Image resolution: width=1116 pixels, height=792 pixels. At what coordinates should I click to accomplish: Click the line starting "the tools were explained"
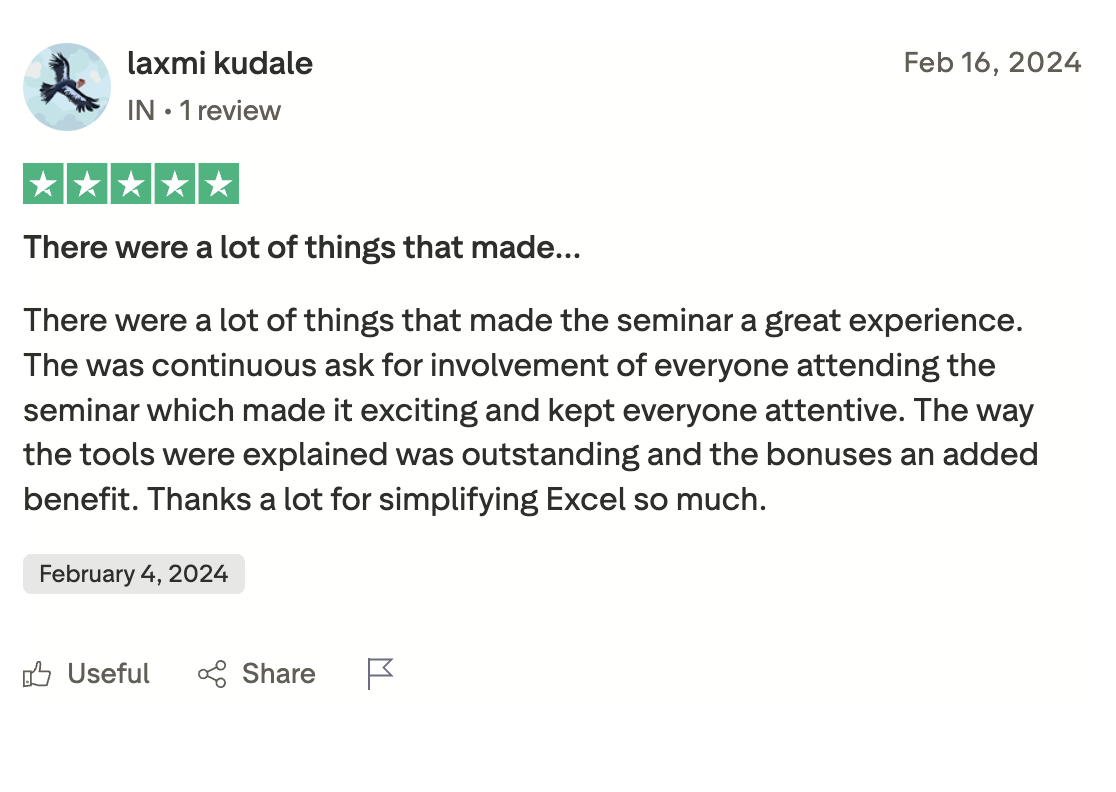530,455
